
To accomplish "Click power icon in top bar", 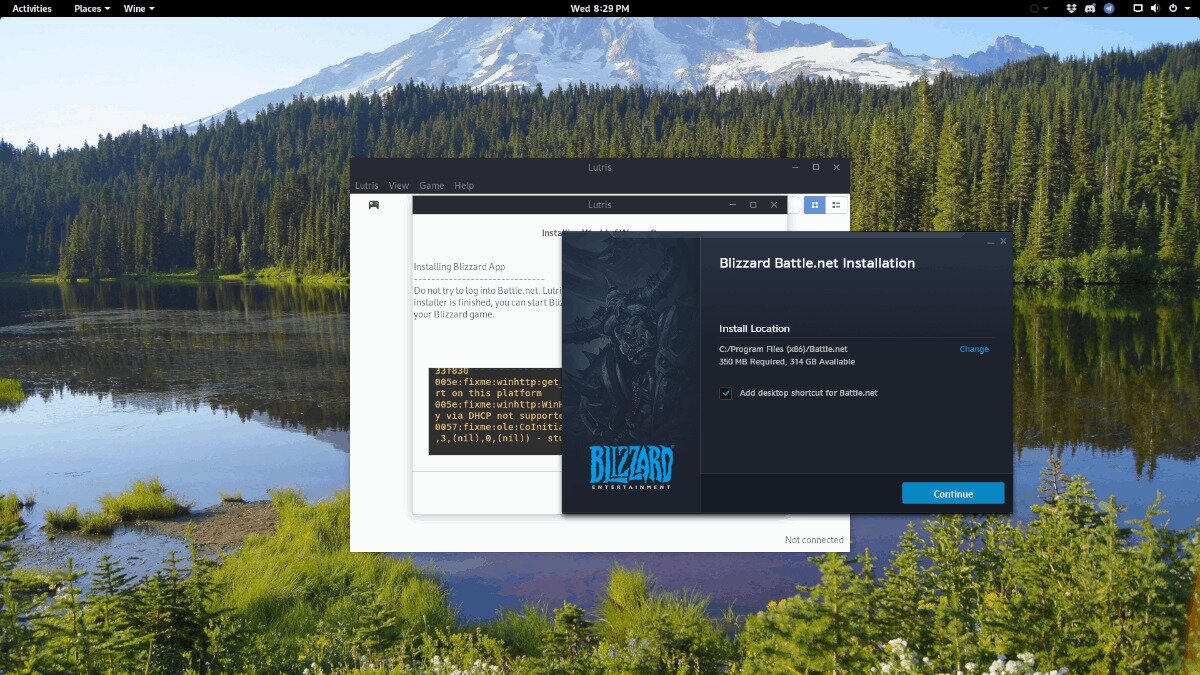I will (x=1174, y=8).
